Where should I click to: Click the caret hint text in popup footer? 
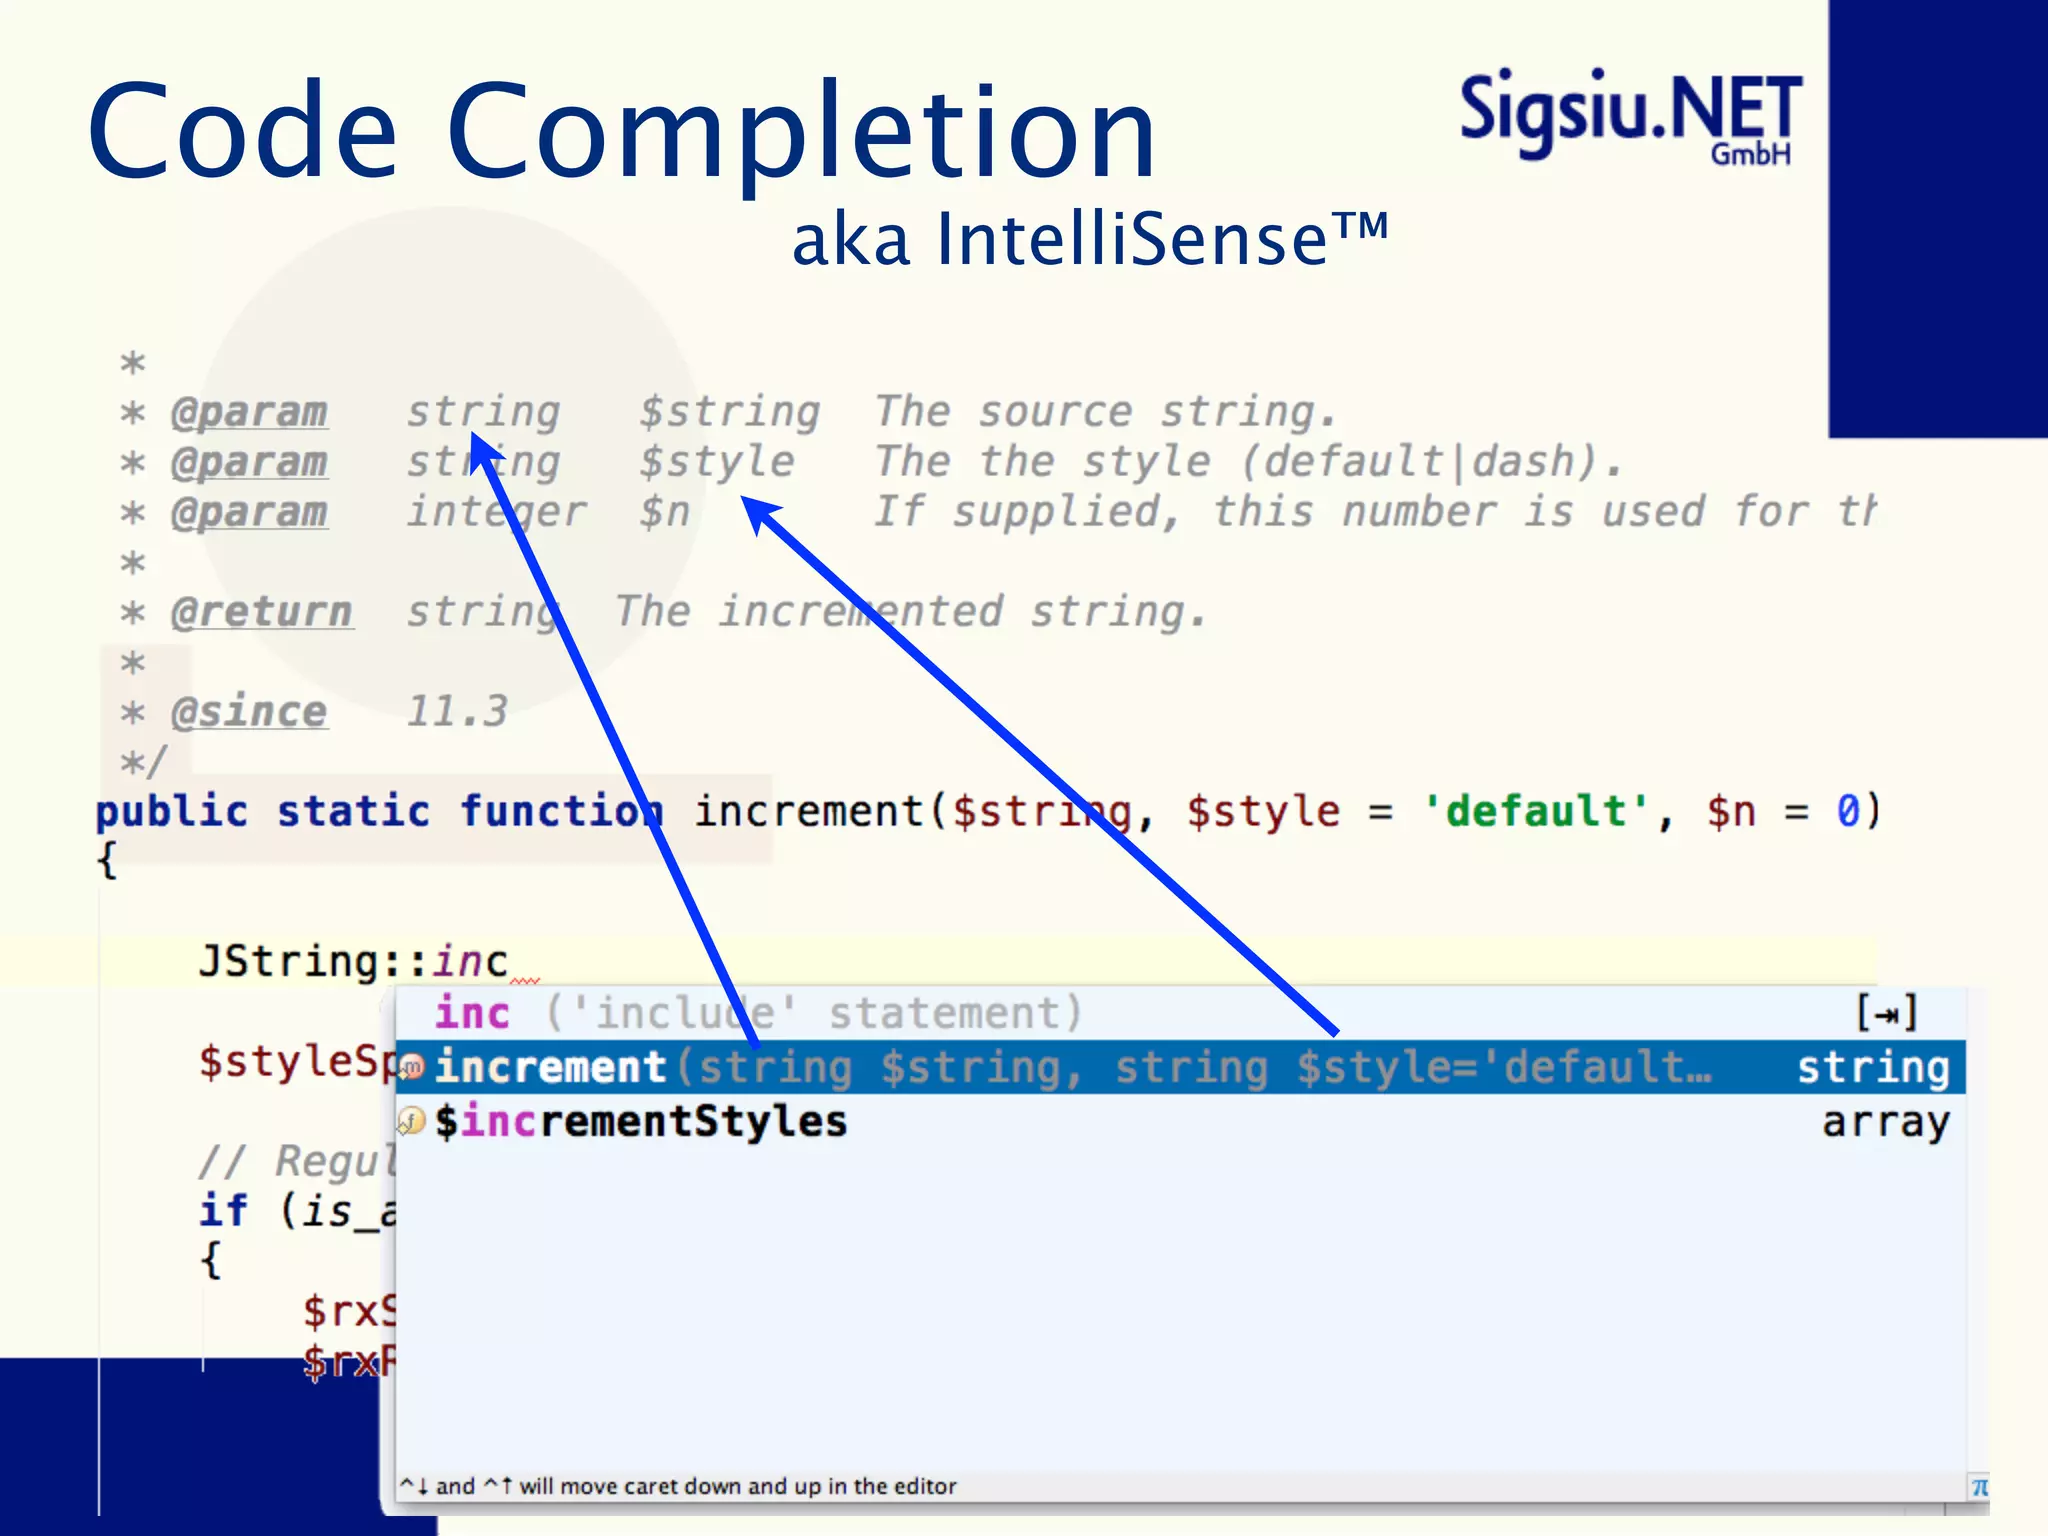(678, 1486)
